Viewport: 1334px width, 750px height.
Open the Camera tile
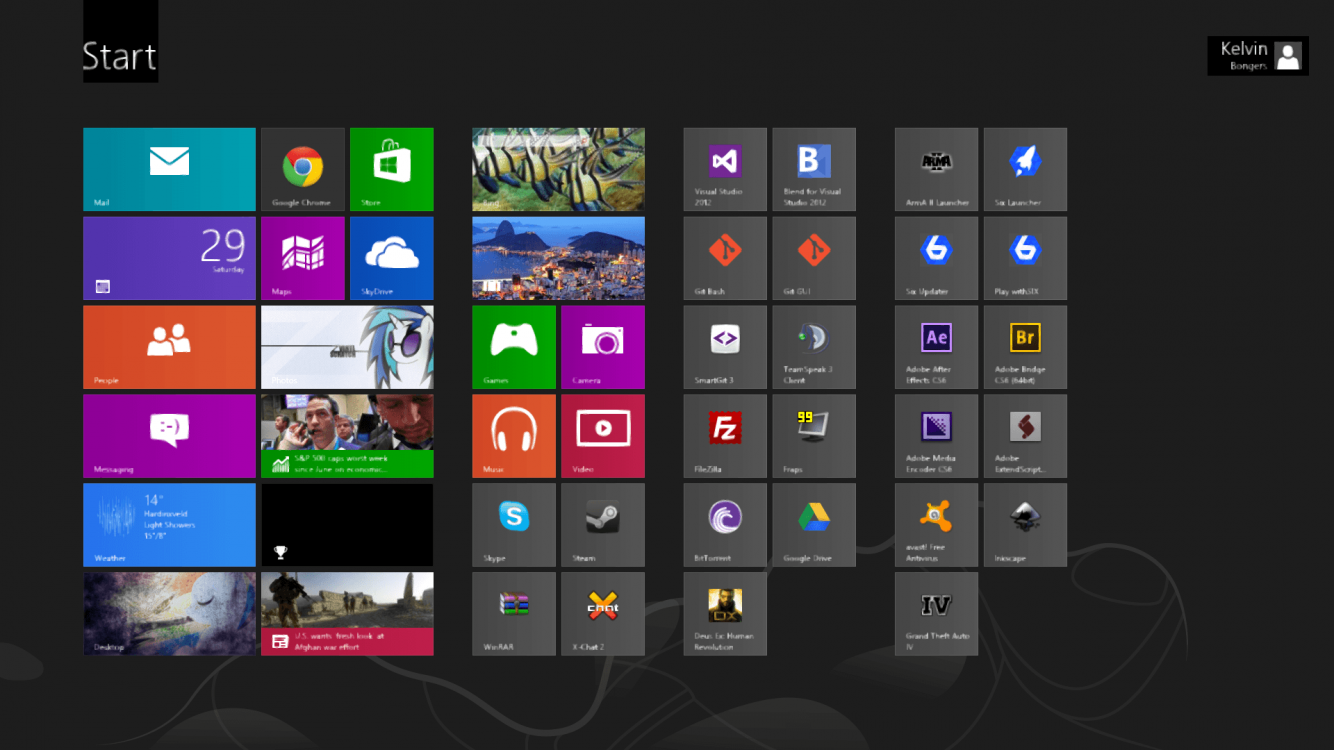[x=602, y=347]
